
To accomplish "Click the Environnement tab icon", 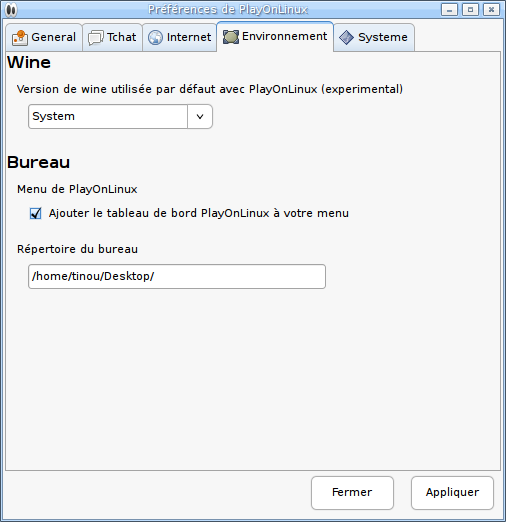I will 231,37.
